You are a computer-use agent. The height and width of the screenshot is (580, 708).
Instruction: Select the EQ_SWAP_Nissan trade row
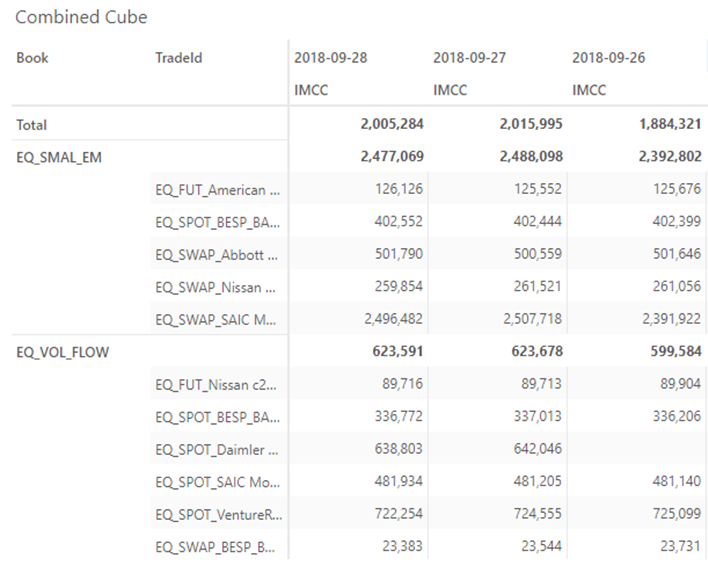[215, 288]
